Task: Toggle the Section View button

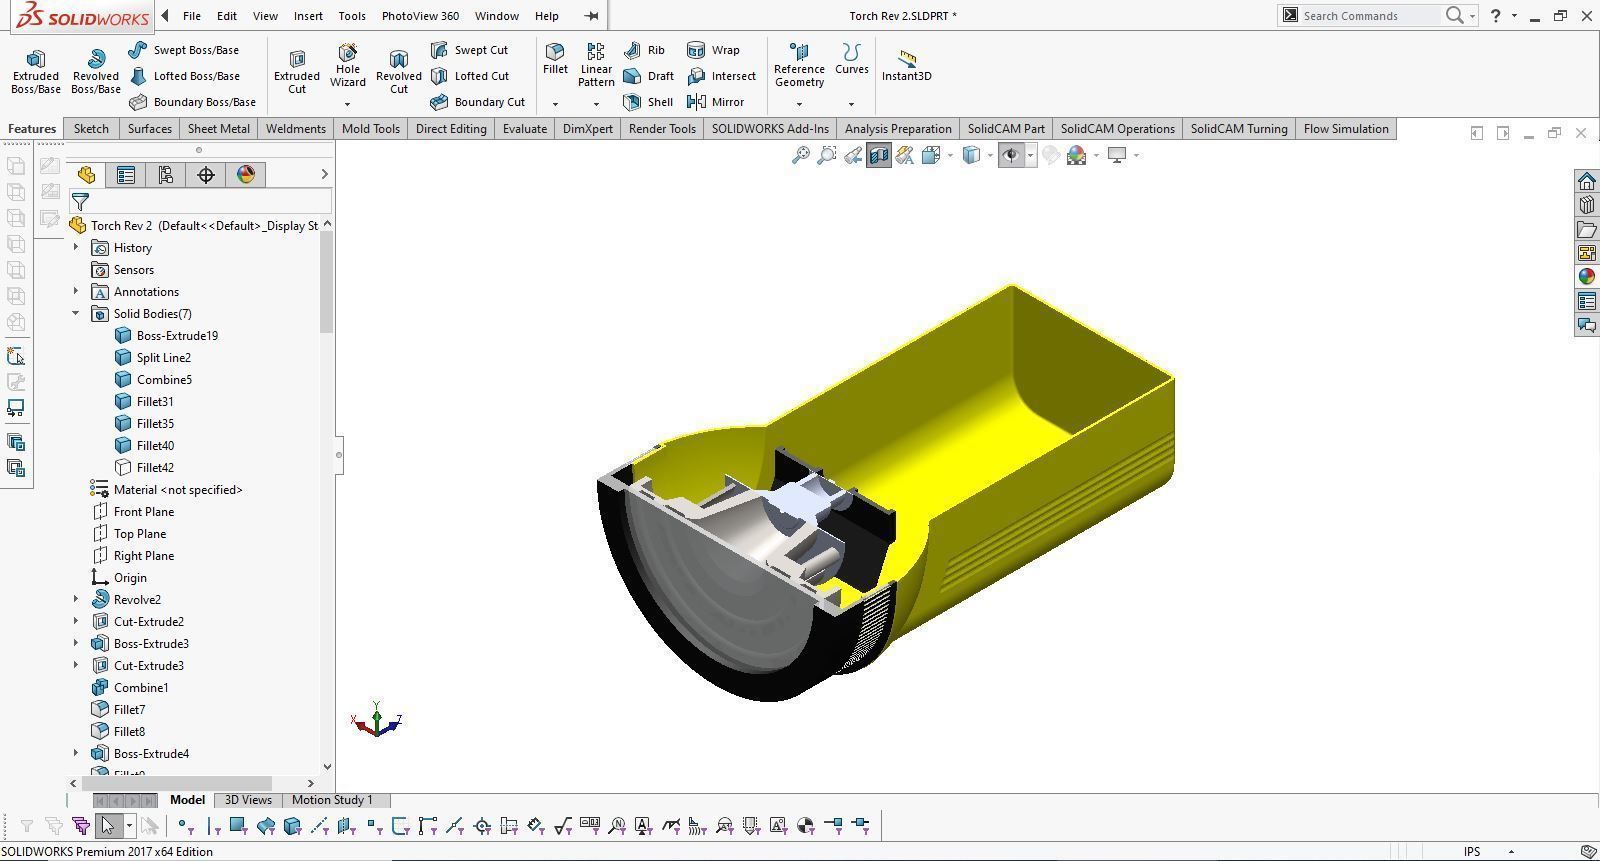Action: pyautogui.click(x=878, y=155)
